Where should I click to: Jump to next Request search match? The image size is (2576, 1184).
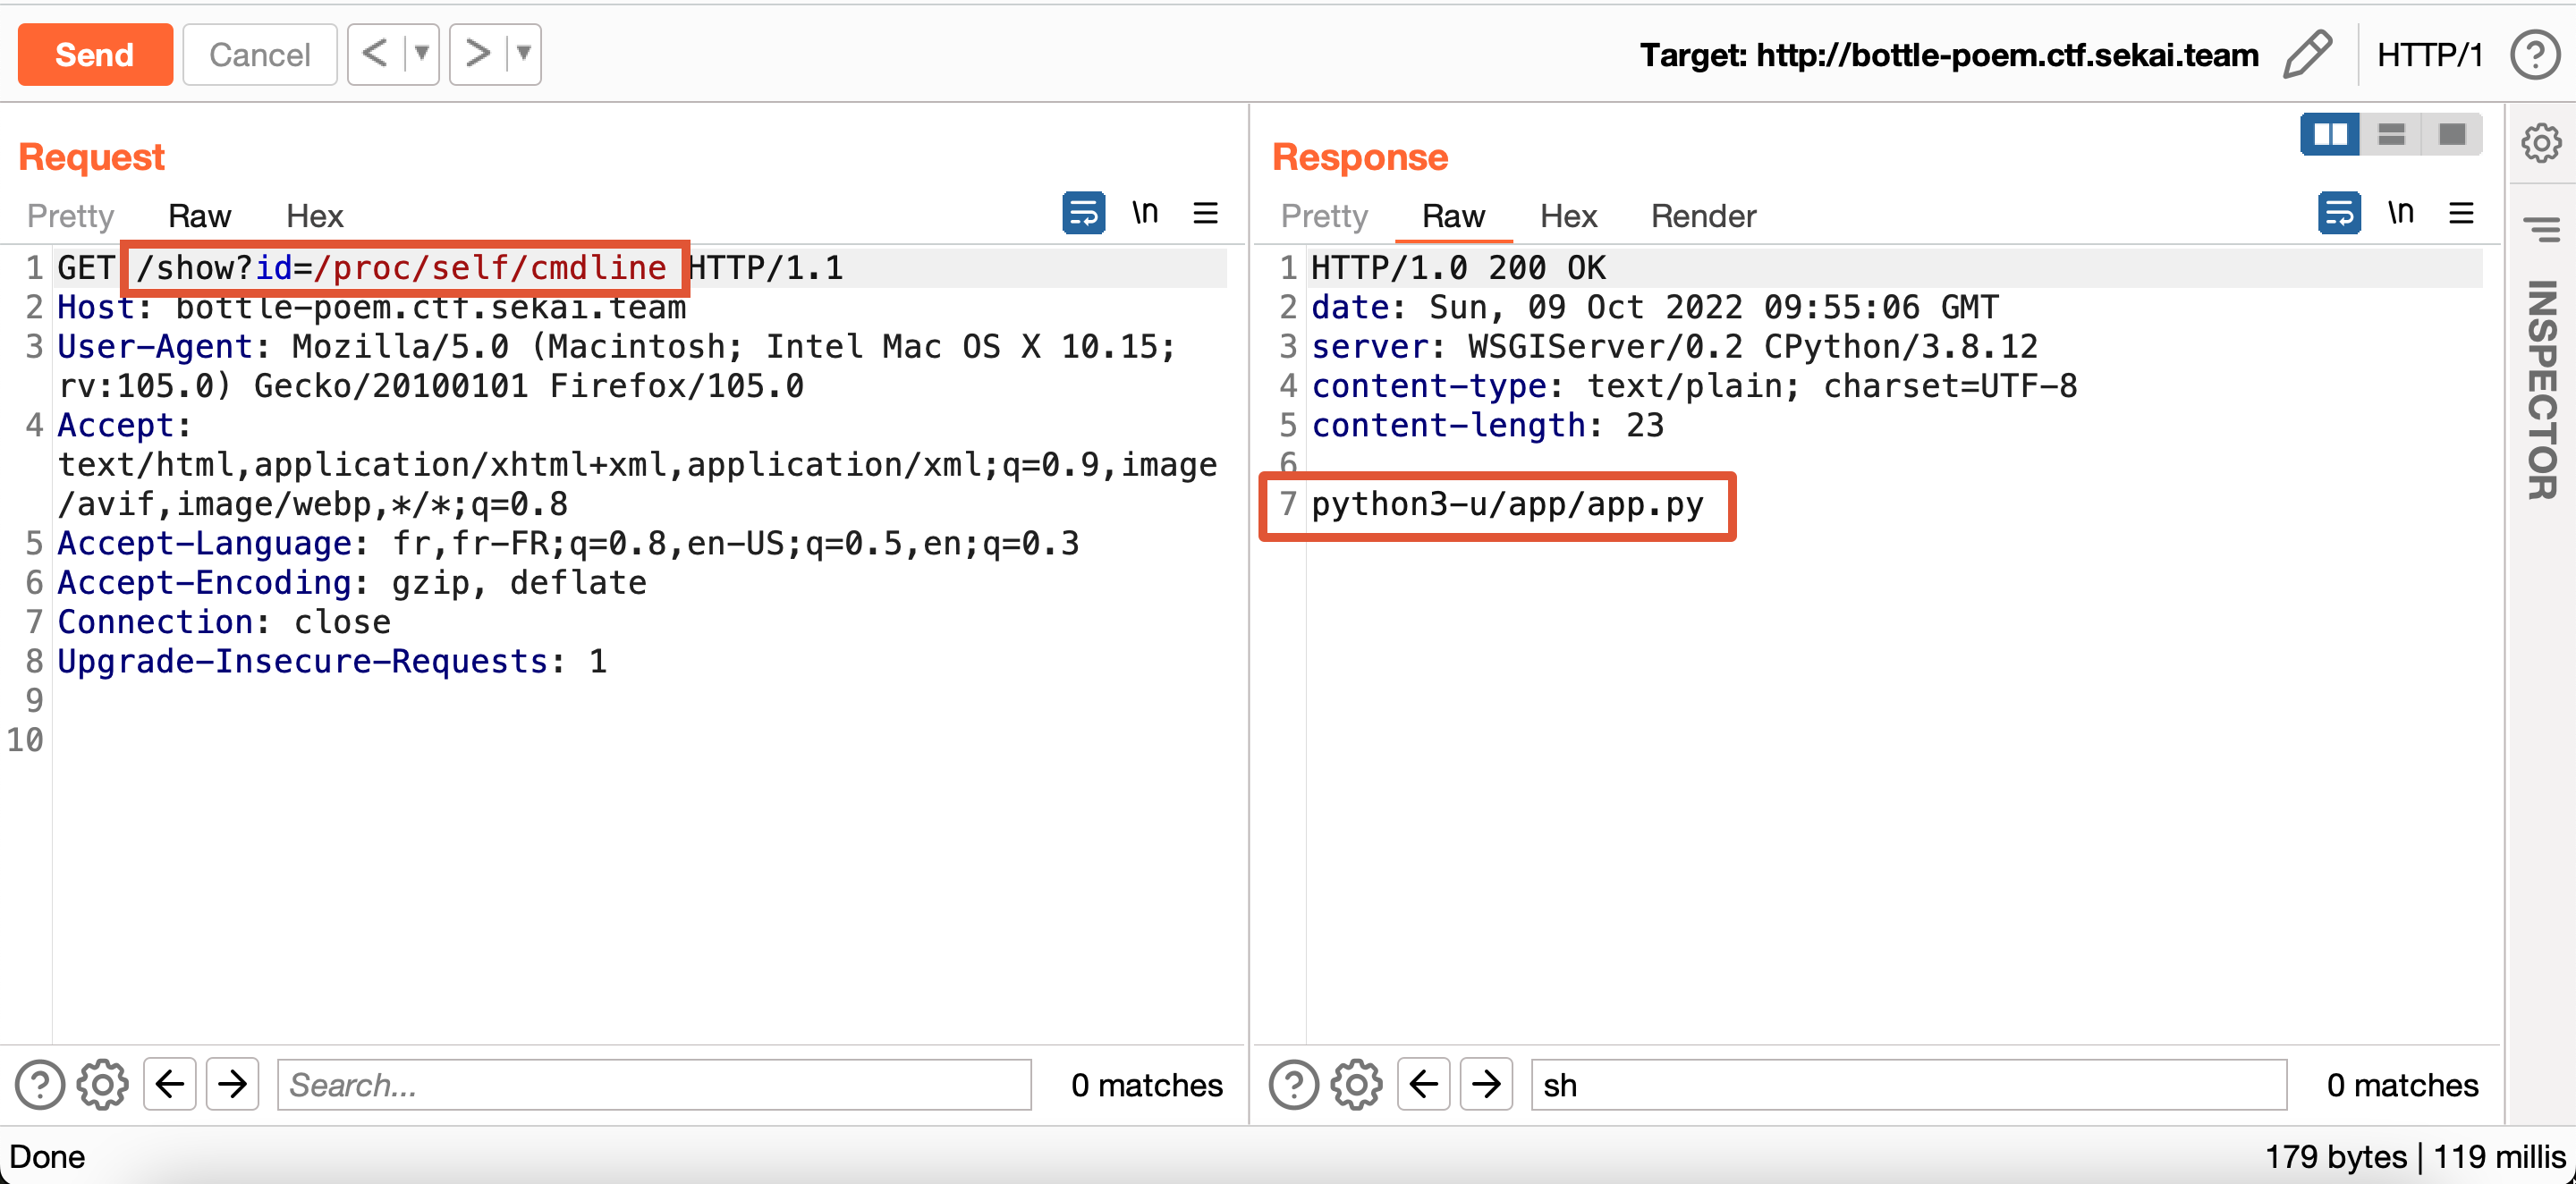click(233, 1084)
